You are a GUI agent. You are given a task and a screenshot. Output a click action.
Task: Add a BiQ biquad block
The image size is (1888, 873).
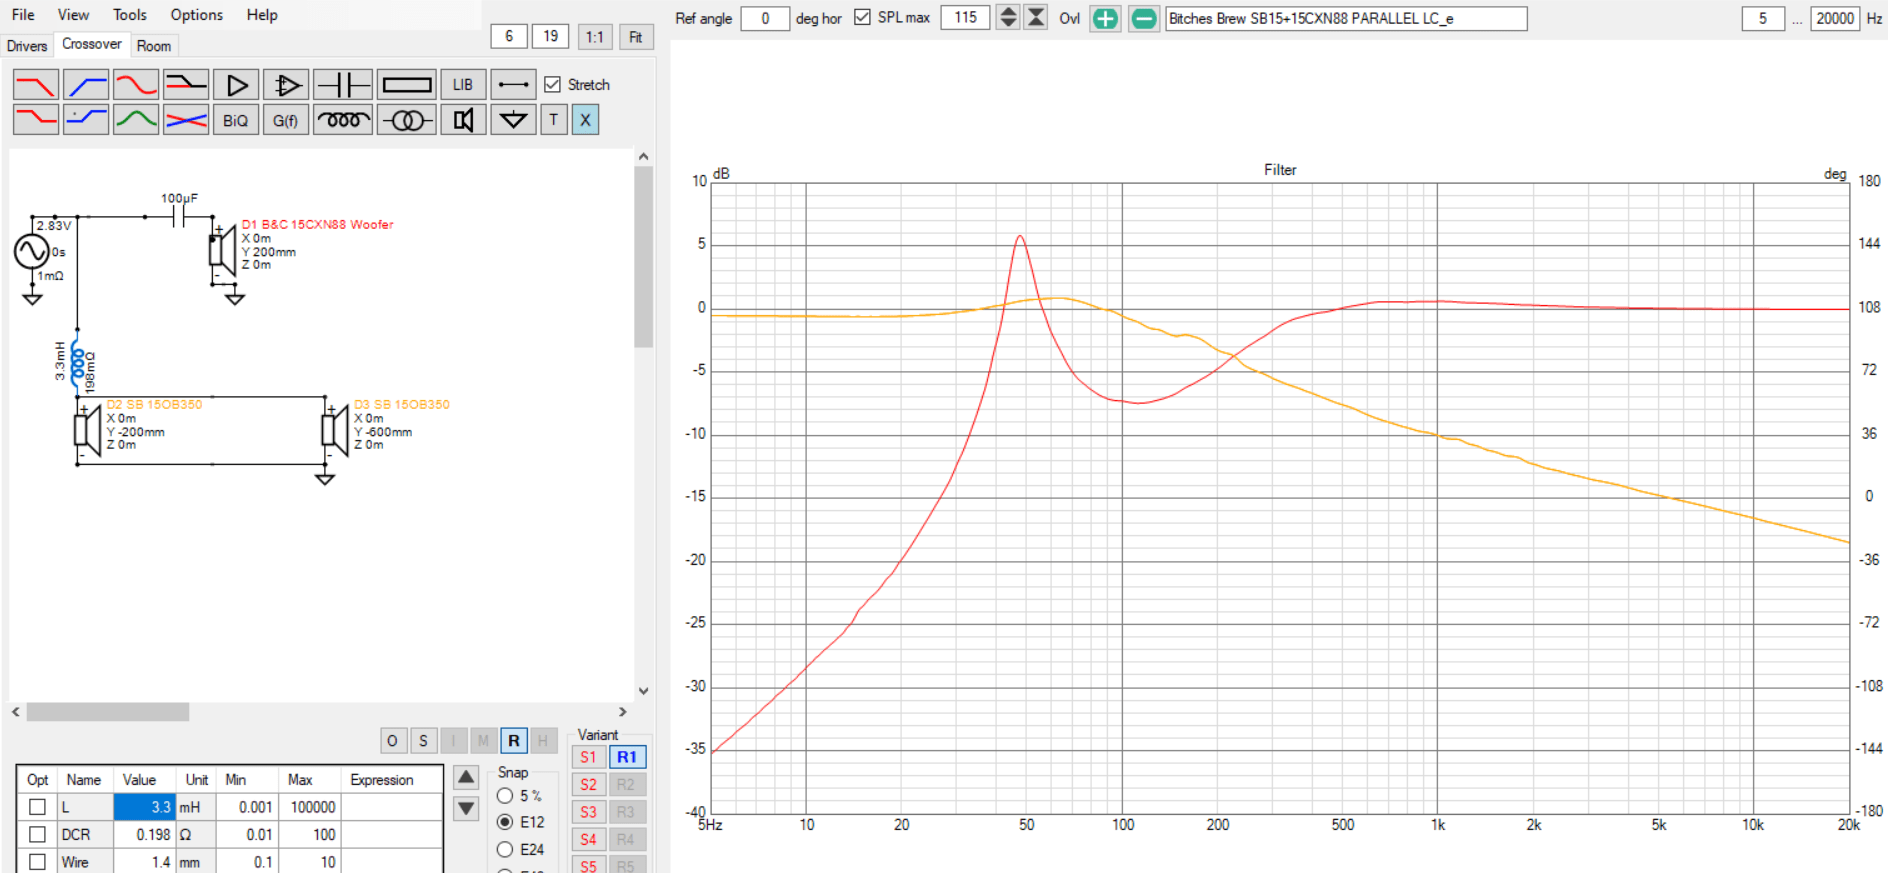click(x=236, y=120)
